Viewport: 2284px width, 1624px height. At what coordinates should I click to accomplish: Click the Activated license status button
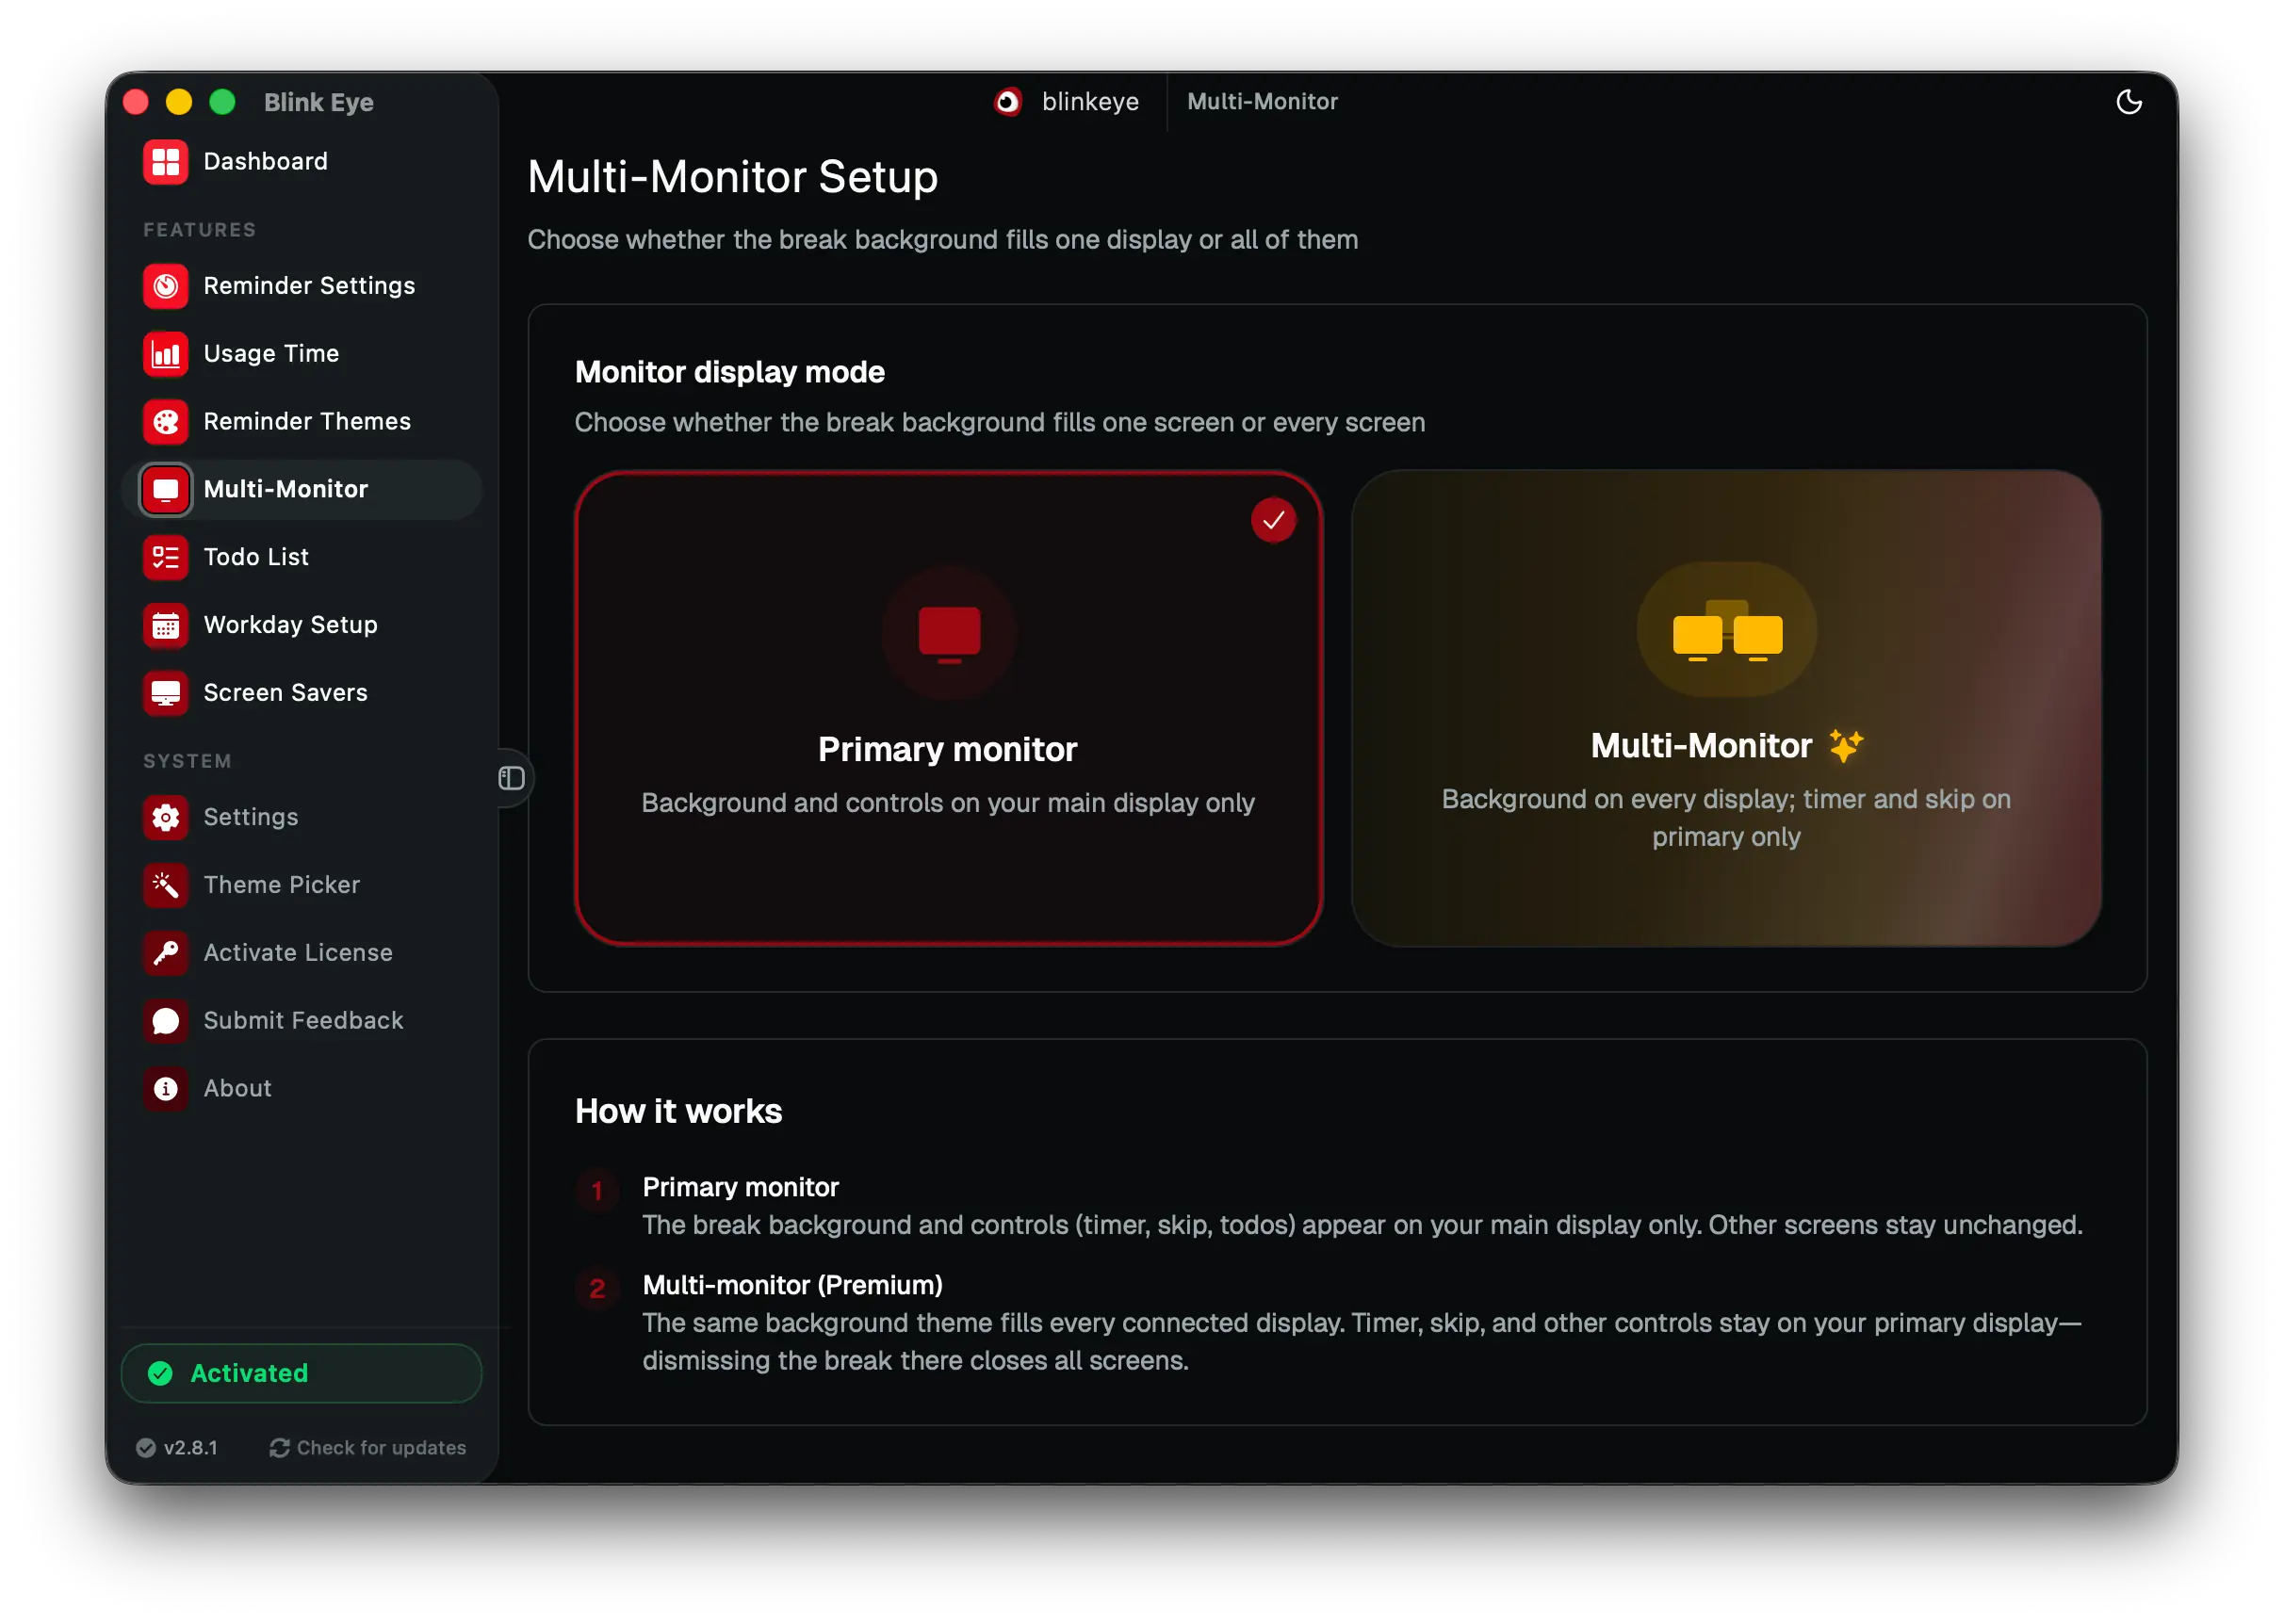pos(301,1375)
